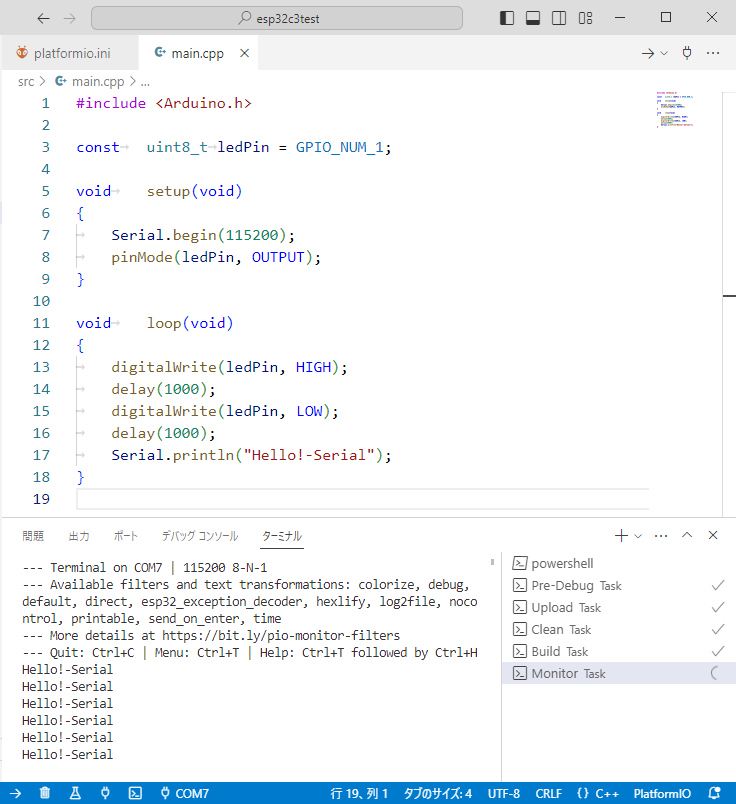Click GPIO_NUM_1 in line 3

[339, 148]
